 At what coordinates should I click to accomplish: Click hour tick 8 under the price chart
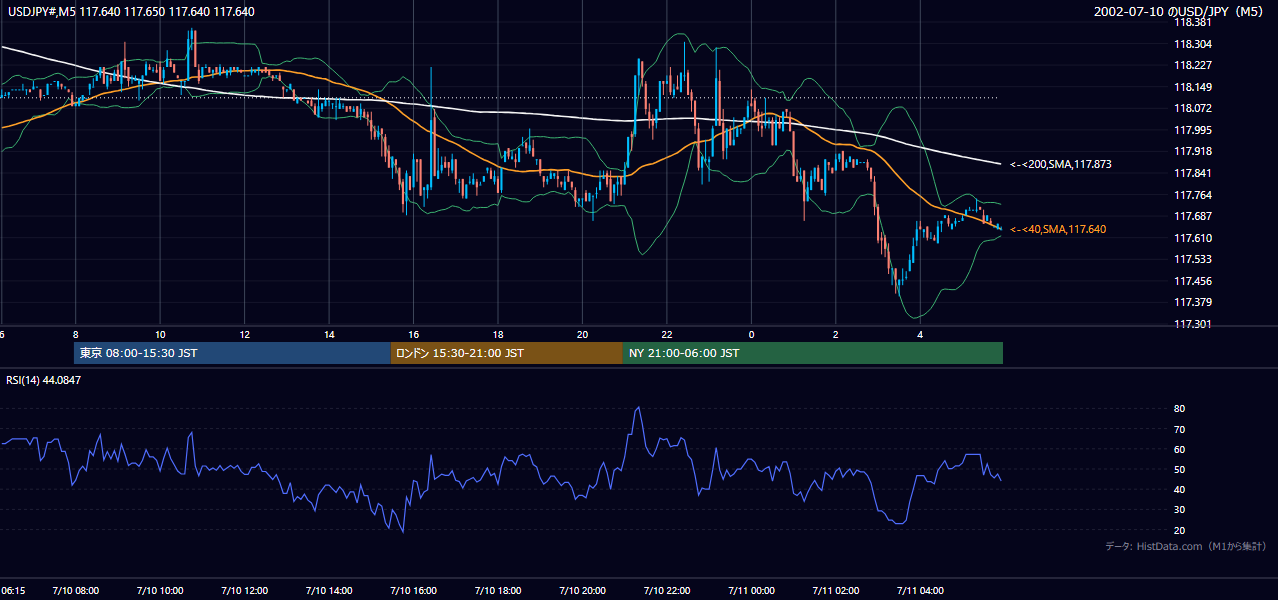(x=75, y=334)
